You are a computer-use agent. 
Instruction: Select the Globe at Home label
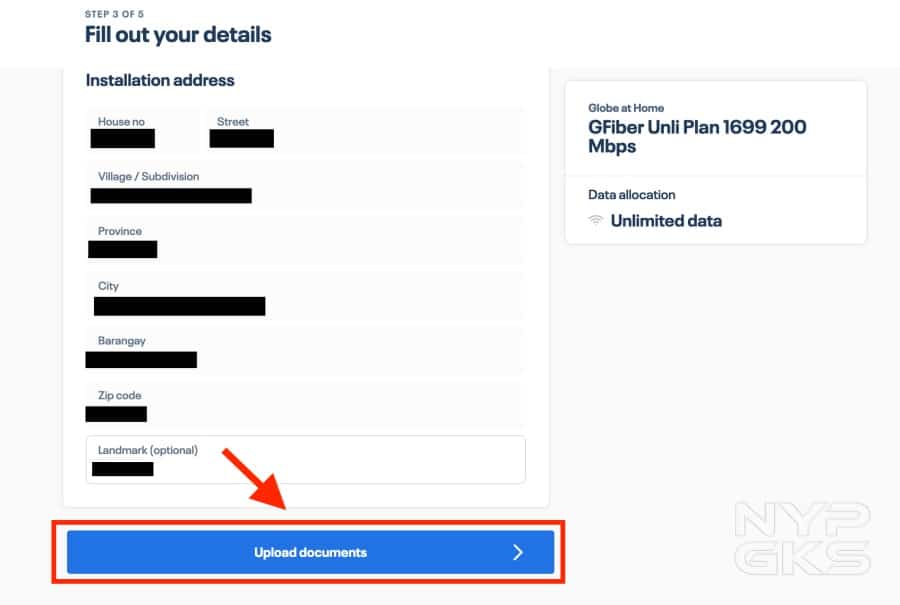pos(626,108)
